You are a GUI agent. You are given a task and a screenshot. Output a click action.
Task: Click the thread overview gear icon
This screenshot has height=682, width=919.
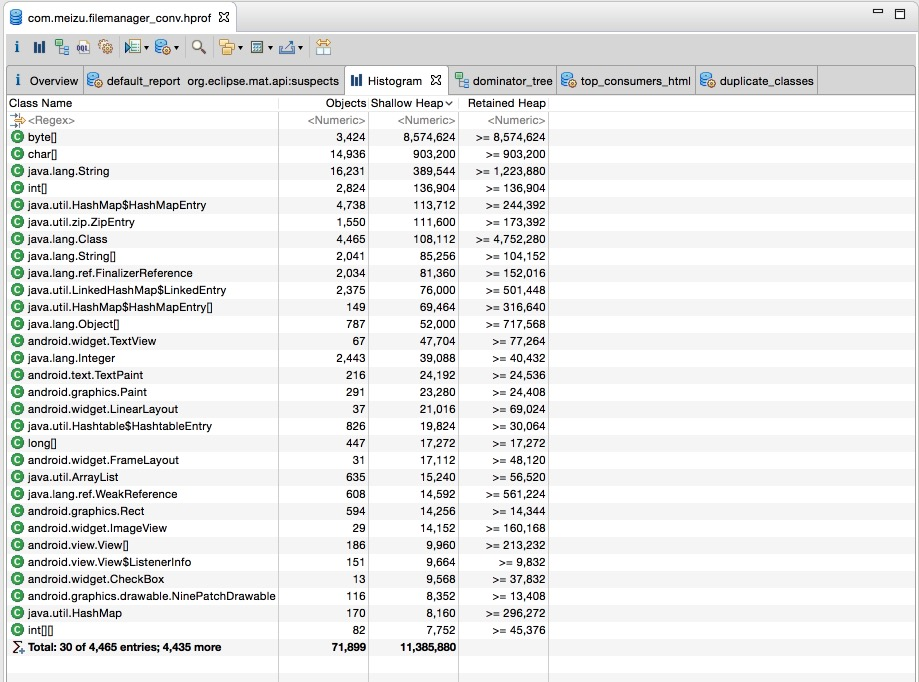point(106,47)
